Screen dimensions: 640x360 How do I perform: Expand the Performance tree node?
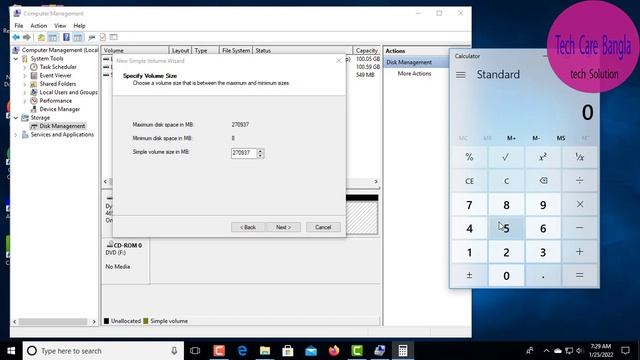24,101
